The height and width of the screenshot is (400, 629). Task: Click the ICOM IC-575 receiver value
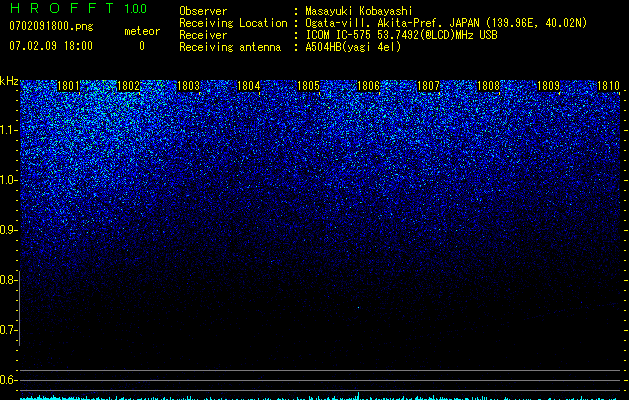pyautogui.click(x=401, y=35)
